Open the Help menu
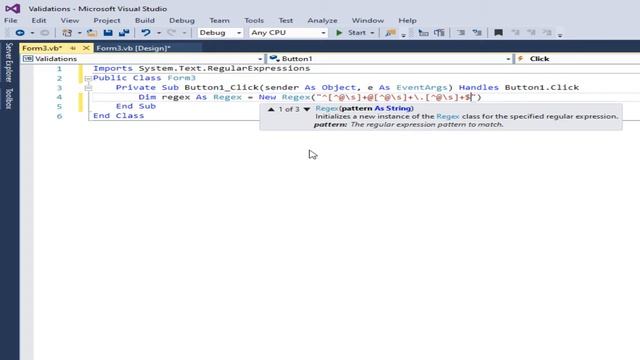 [x=407, y=20]
